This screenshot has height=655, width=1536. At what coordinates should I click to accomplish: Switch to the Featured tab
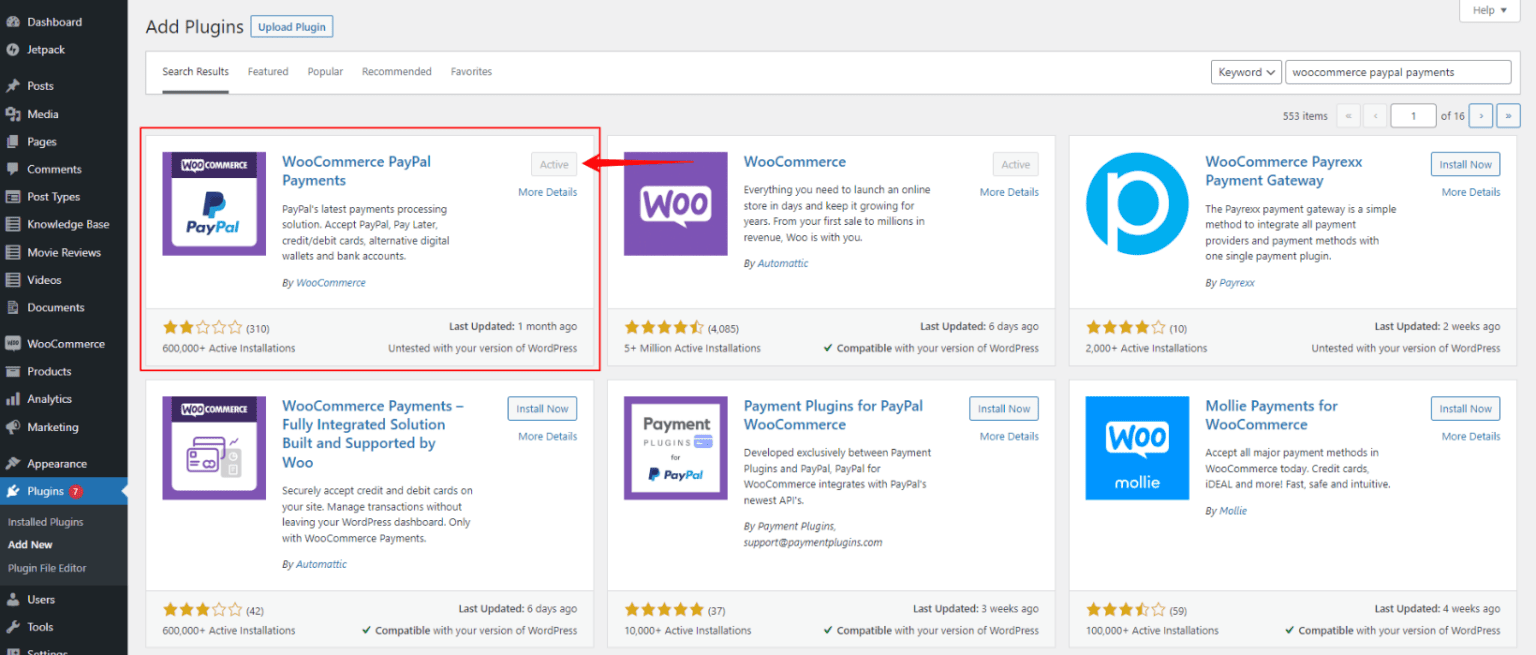tap(268, 71)
